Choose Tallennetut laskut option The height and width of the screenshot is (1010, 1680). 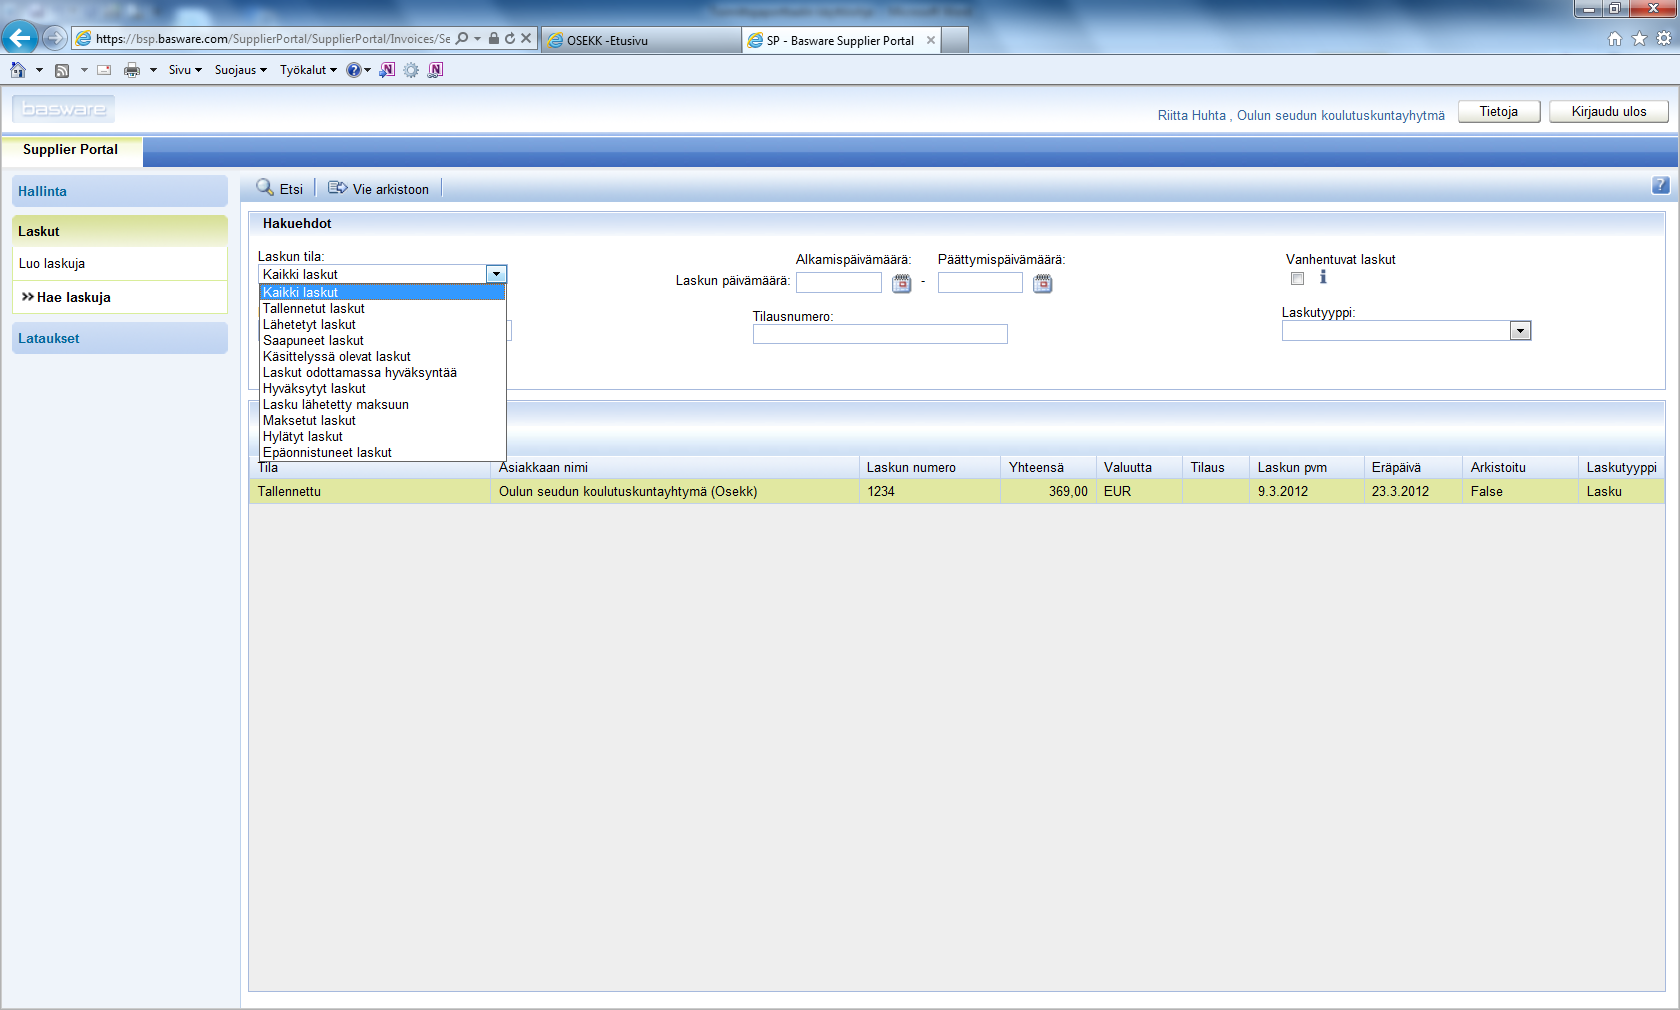pos(382,308)
